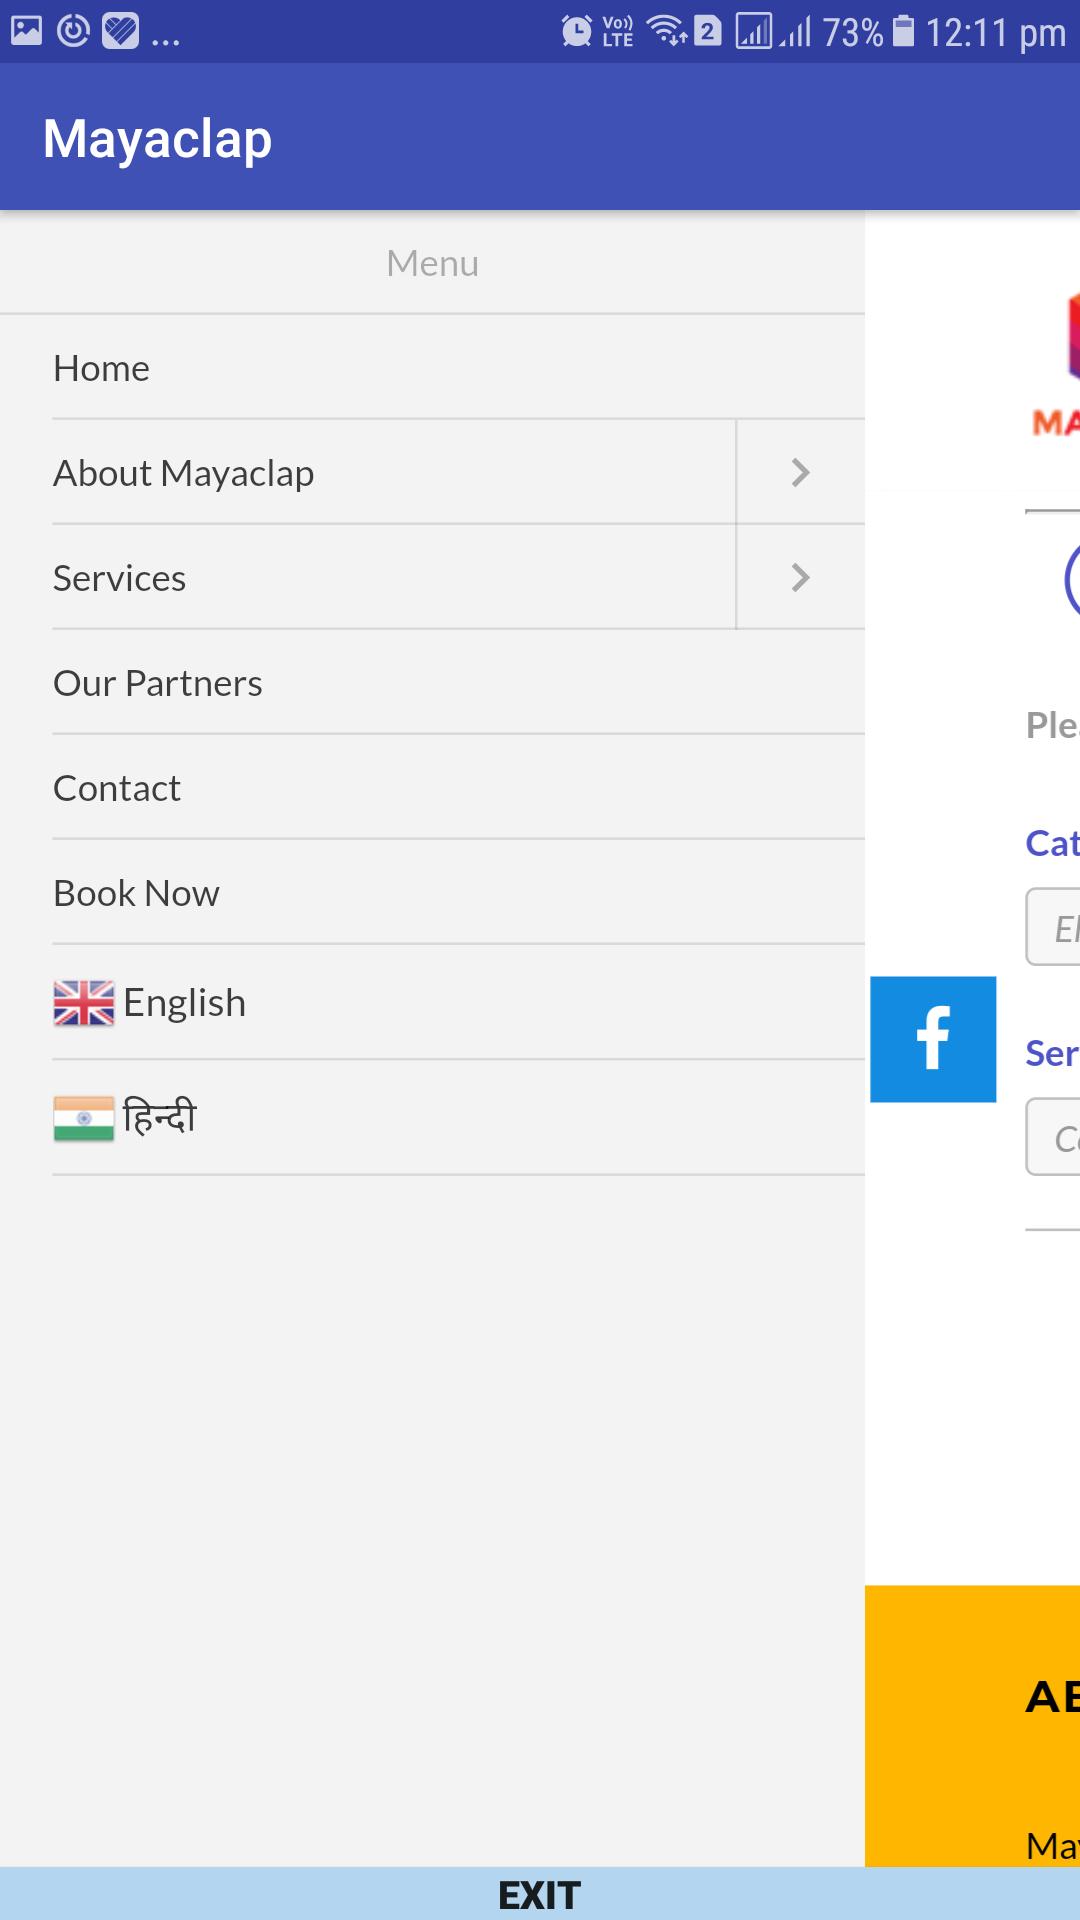This screenshot has width=1080, height=1920.
Task: Tap the alarm icon in status bar
Action: click(576, 31)
